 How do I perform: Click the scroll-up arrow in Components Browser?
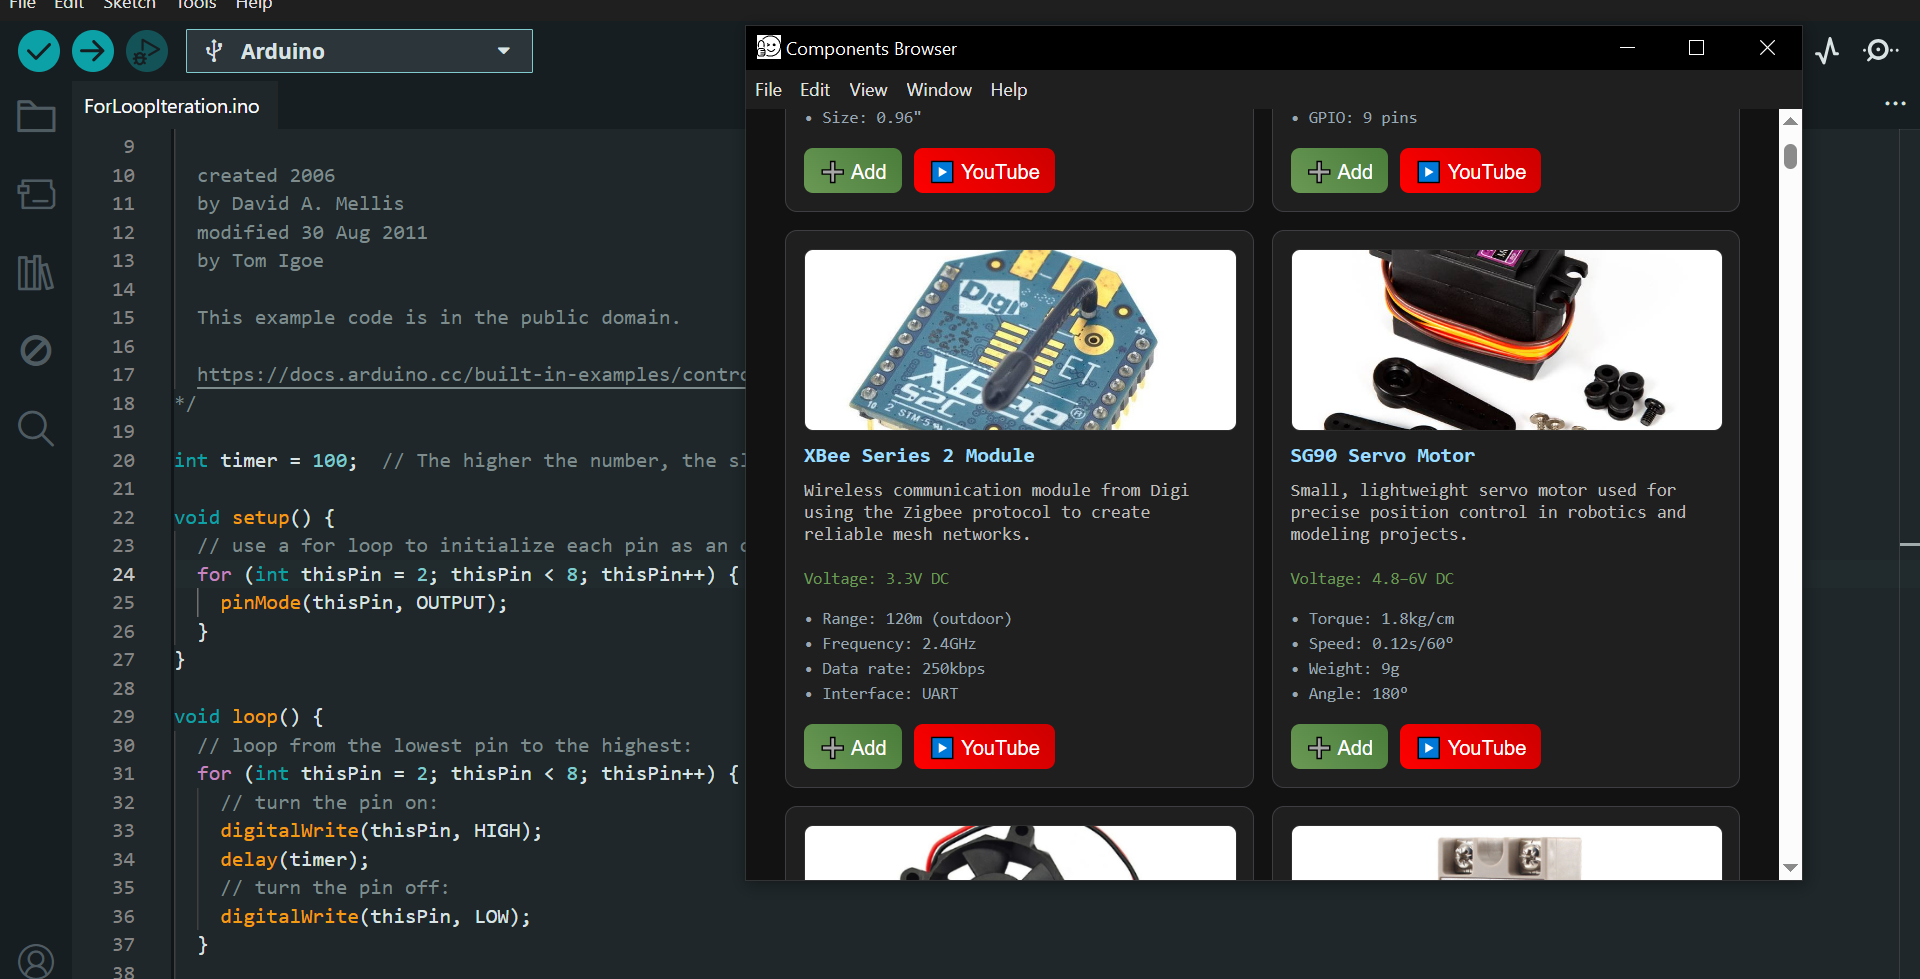1791,120
